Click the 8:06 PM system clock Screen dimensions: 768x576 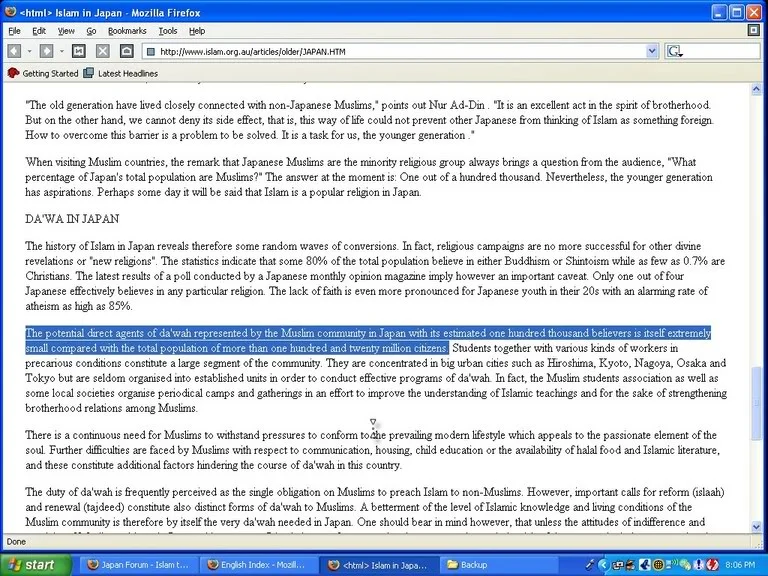click(740, 565)
